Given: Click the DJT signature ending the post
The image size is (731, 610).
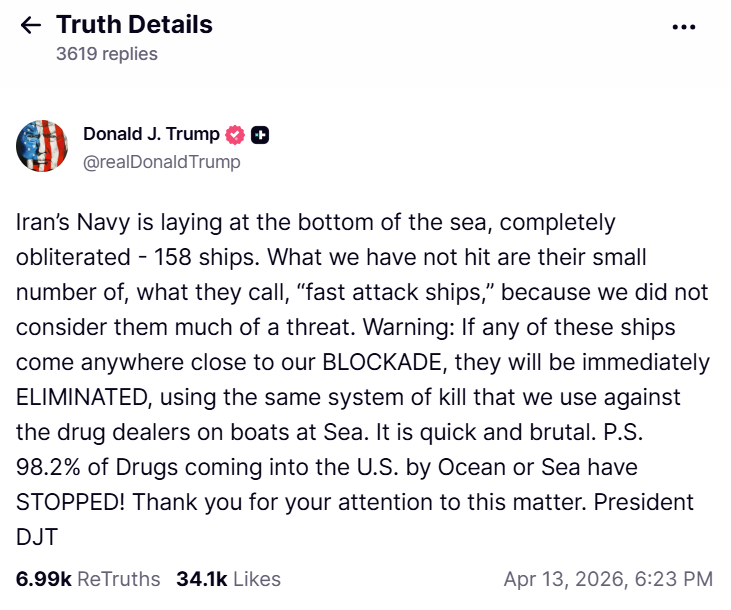Looking at the screenshot, I should coord(37,537).
